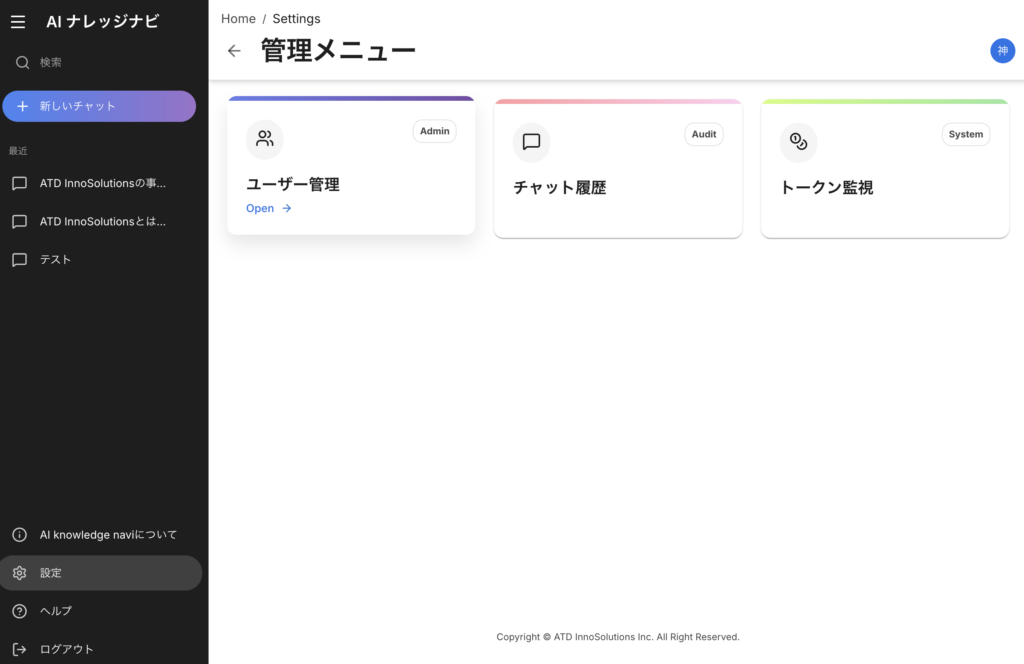Viewport: 1024px width, 664px height.
Task: Select the テスト chat in recent list
Action: click(56, 259)
